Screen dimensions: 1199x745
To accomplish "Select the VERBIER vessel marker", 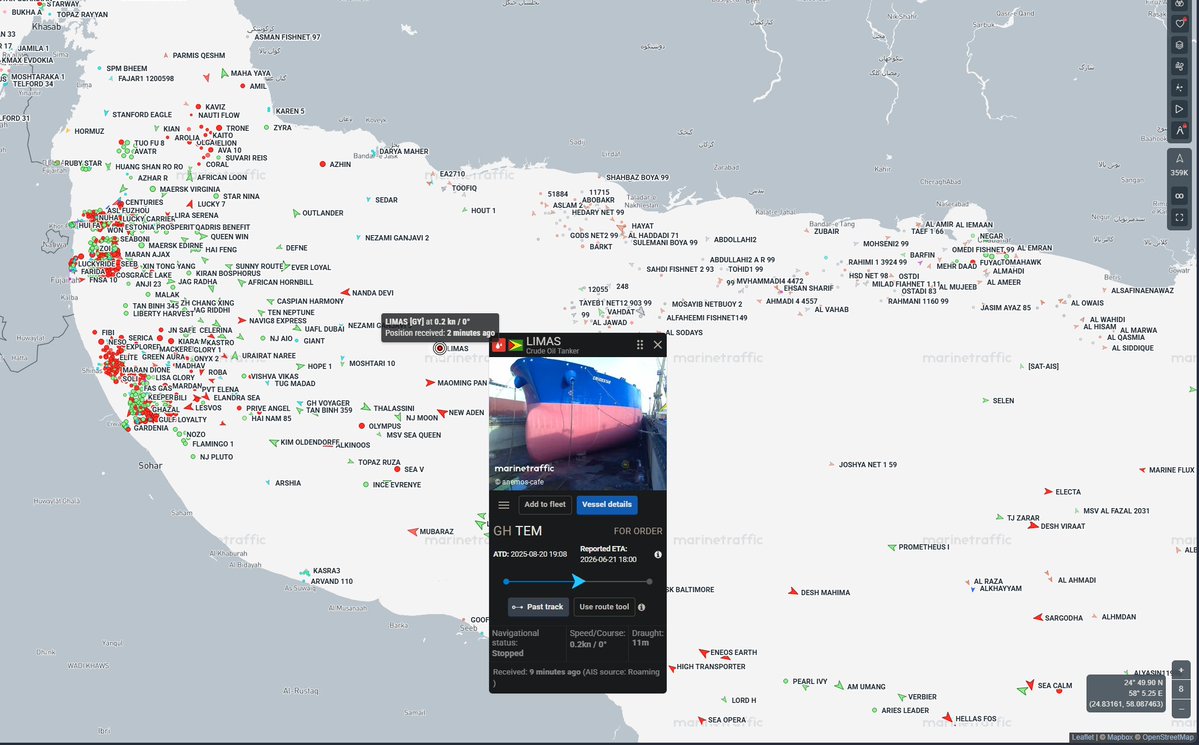I will 902,697.
